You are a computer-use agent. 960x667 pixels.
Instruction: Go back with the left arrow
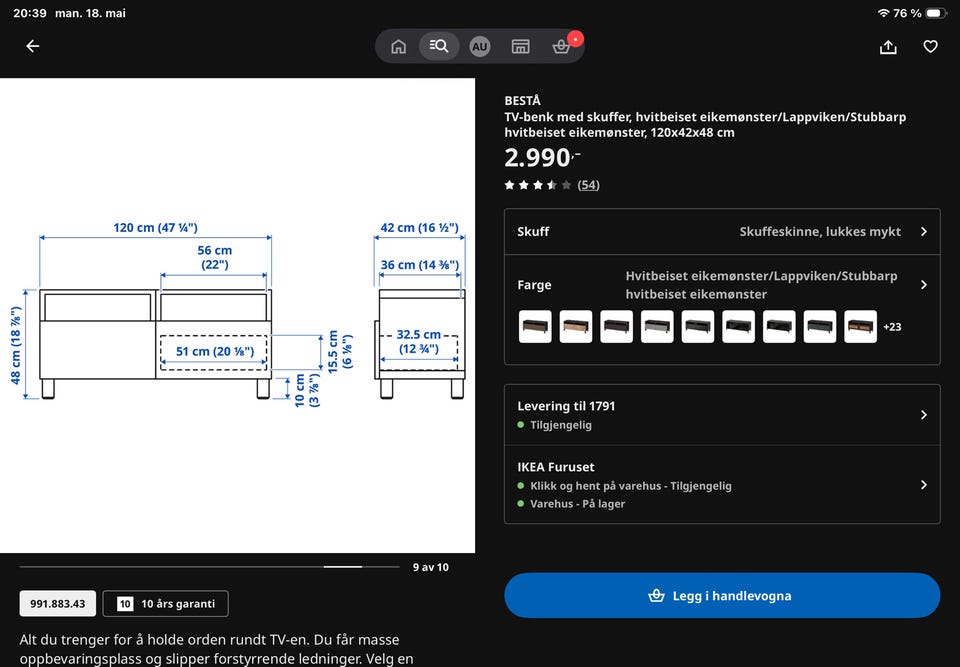tap(32, 46)
